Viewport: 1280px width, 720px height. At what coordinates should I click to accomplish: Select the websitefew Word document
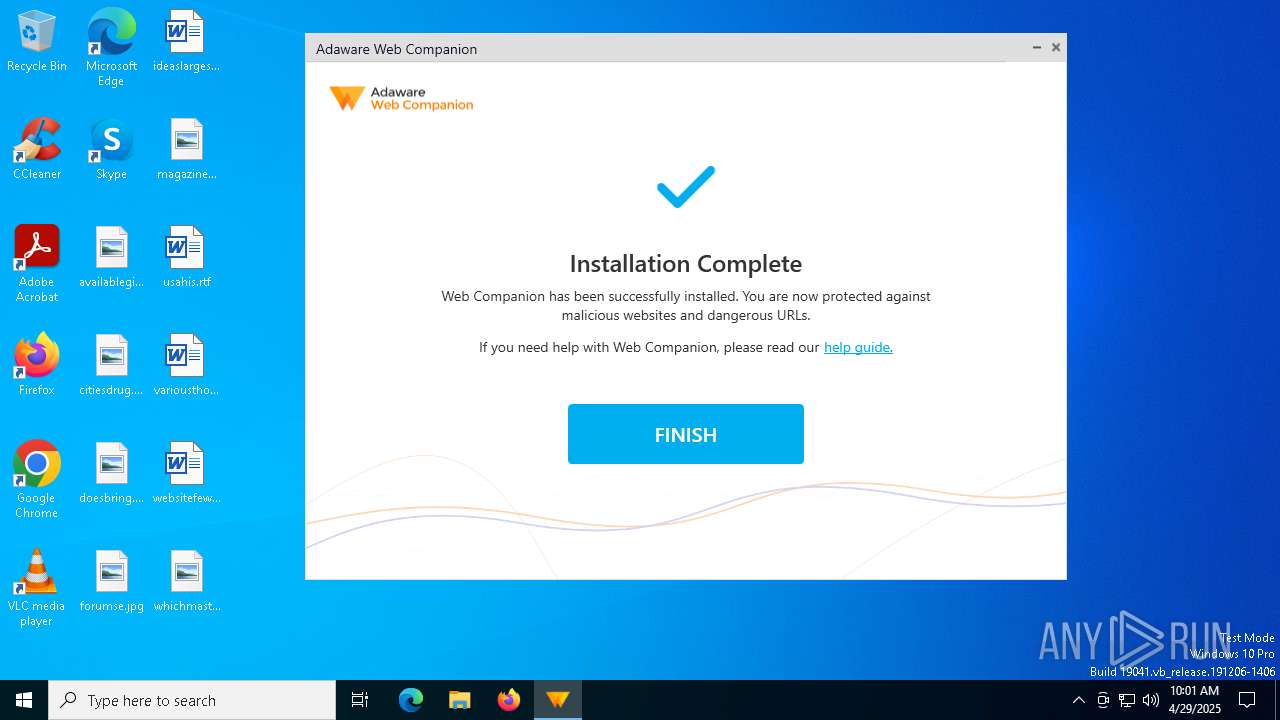click(x=186, y=474)
